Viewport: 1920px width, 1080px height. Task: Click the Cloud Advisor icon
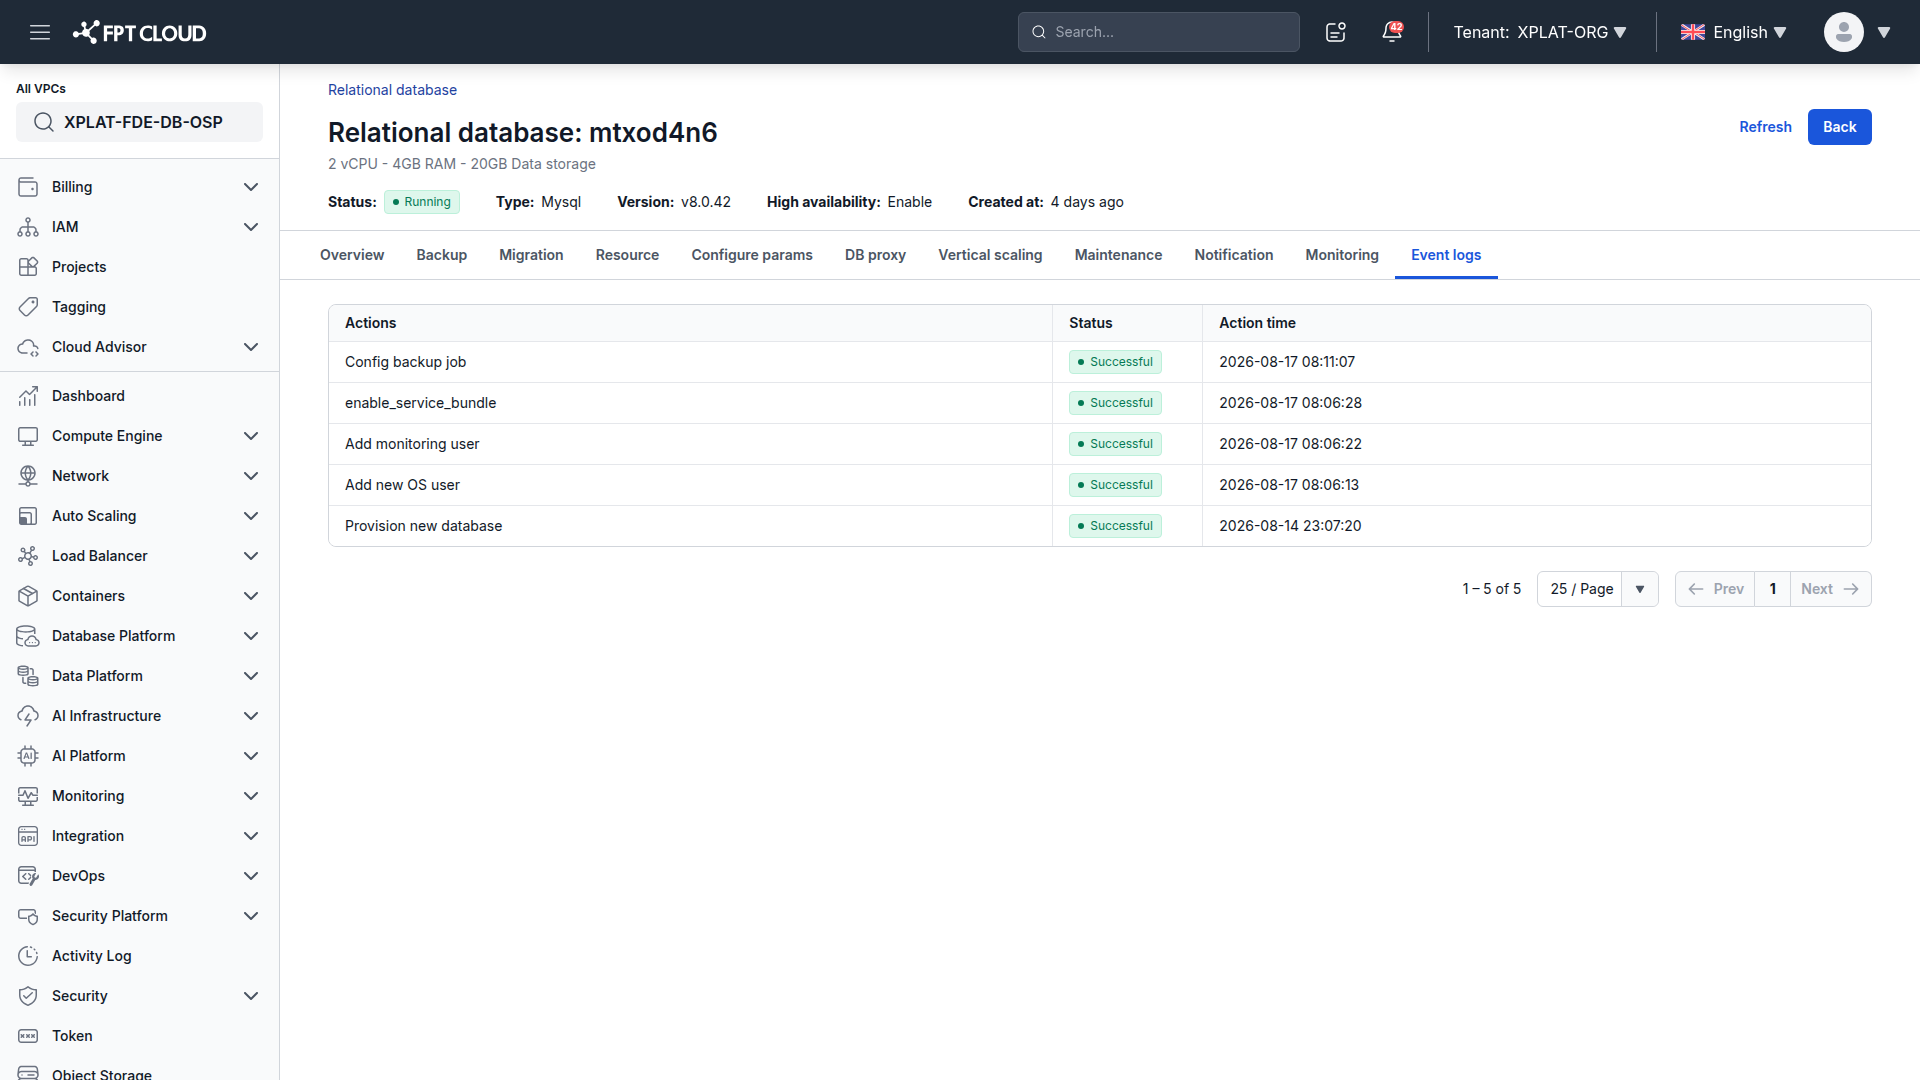coord(28,347)
